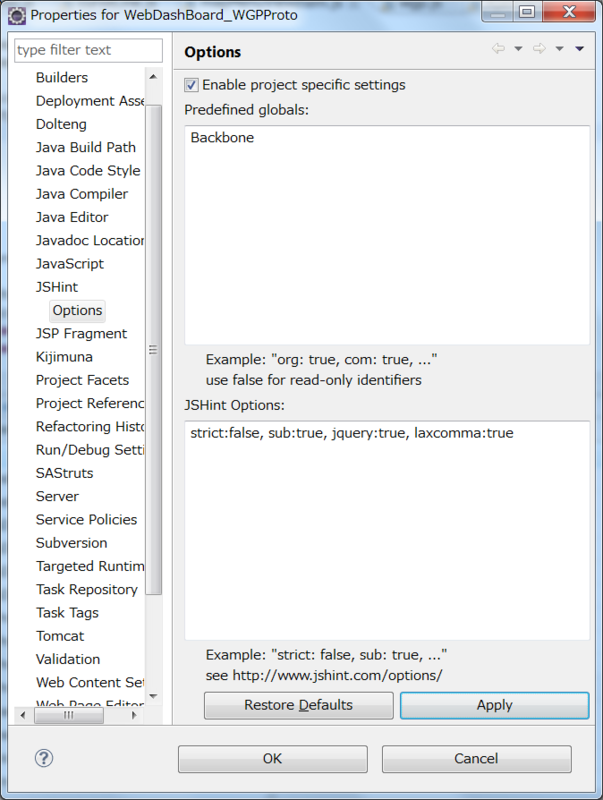Click the tree panel's vertical scrollbar
Image resolution: width=603 pixels, height=800 pixels.
tap(153, 350)
